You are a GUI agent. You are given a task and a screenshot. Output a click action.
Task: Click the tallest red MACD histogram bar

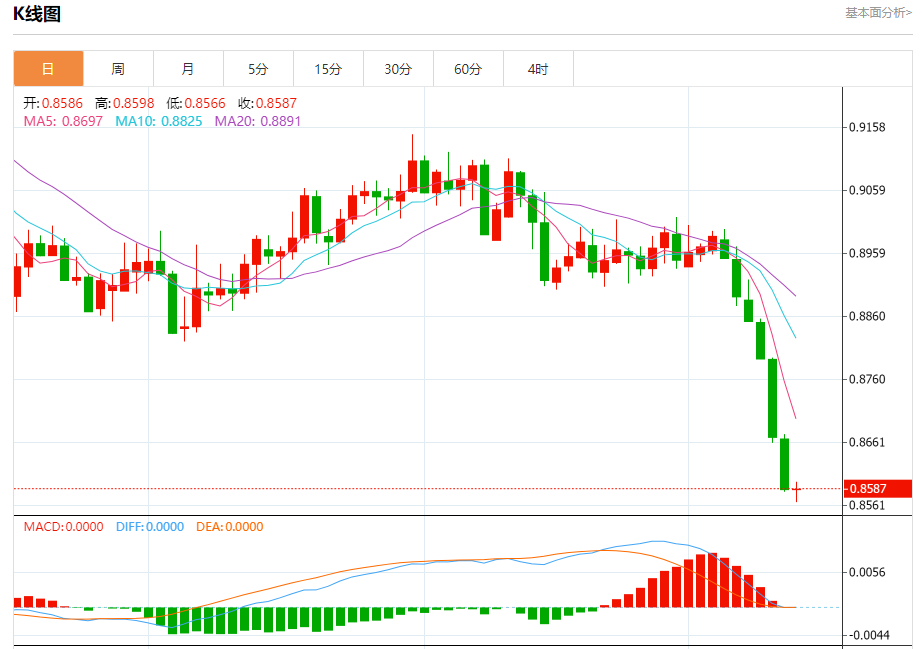pos(712,580)
